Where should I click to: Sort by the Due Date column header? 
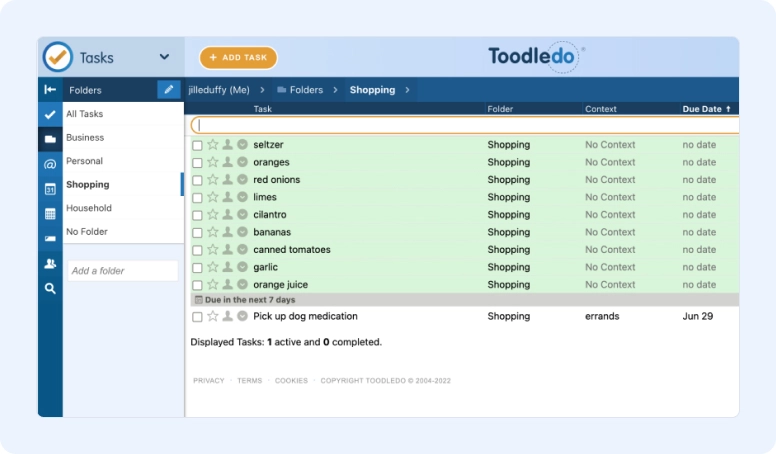coord(705,109)
